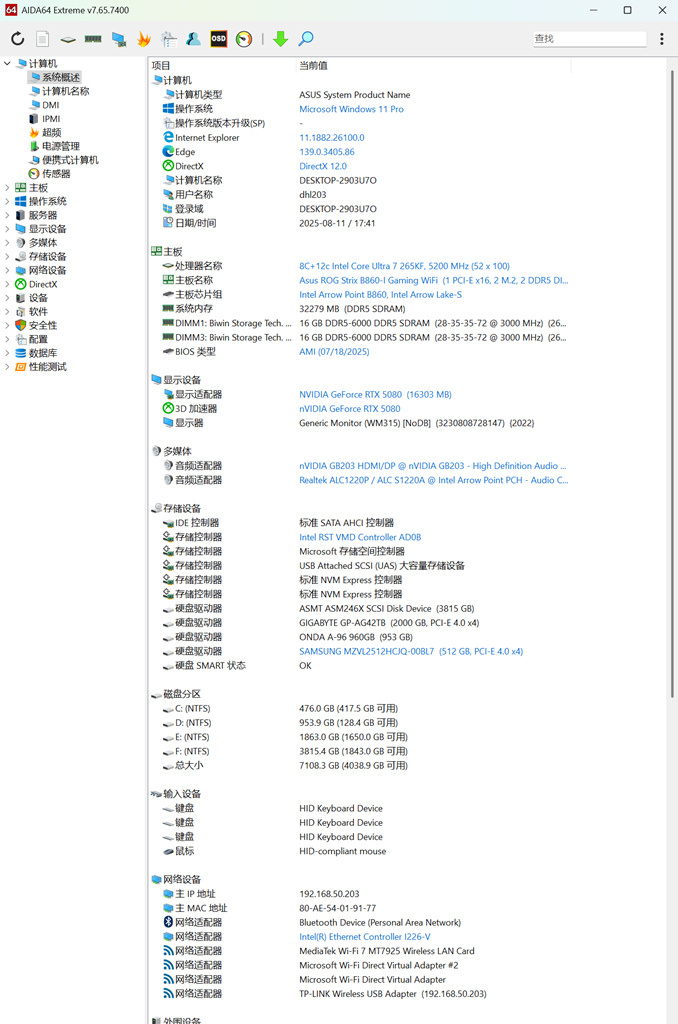Open the SAMSUNG MZVL2512HCJQ drive link
The image size is (678, 1024).
coord(411,651)
